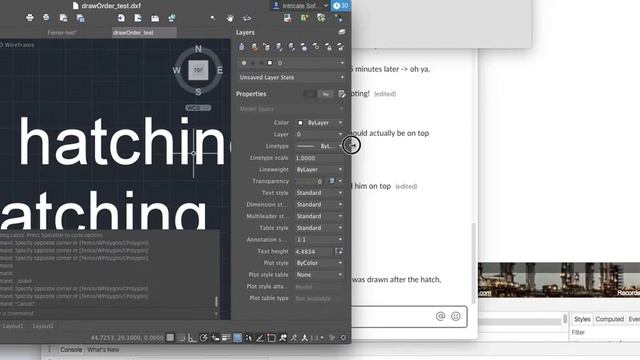This screenshot has height=360, width=640.
Task: Click the E direction on the compass
Action: 220,70
